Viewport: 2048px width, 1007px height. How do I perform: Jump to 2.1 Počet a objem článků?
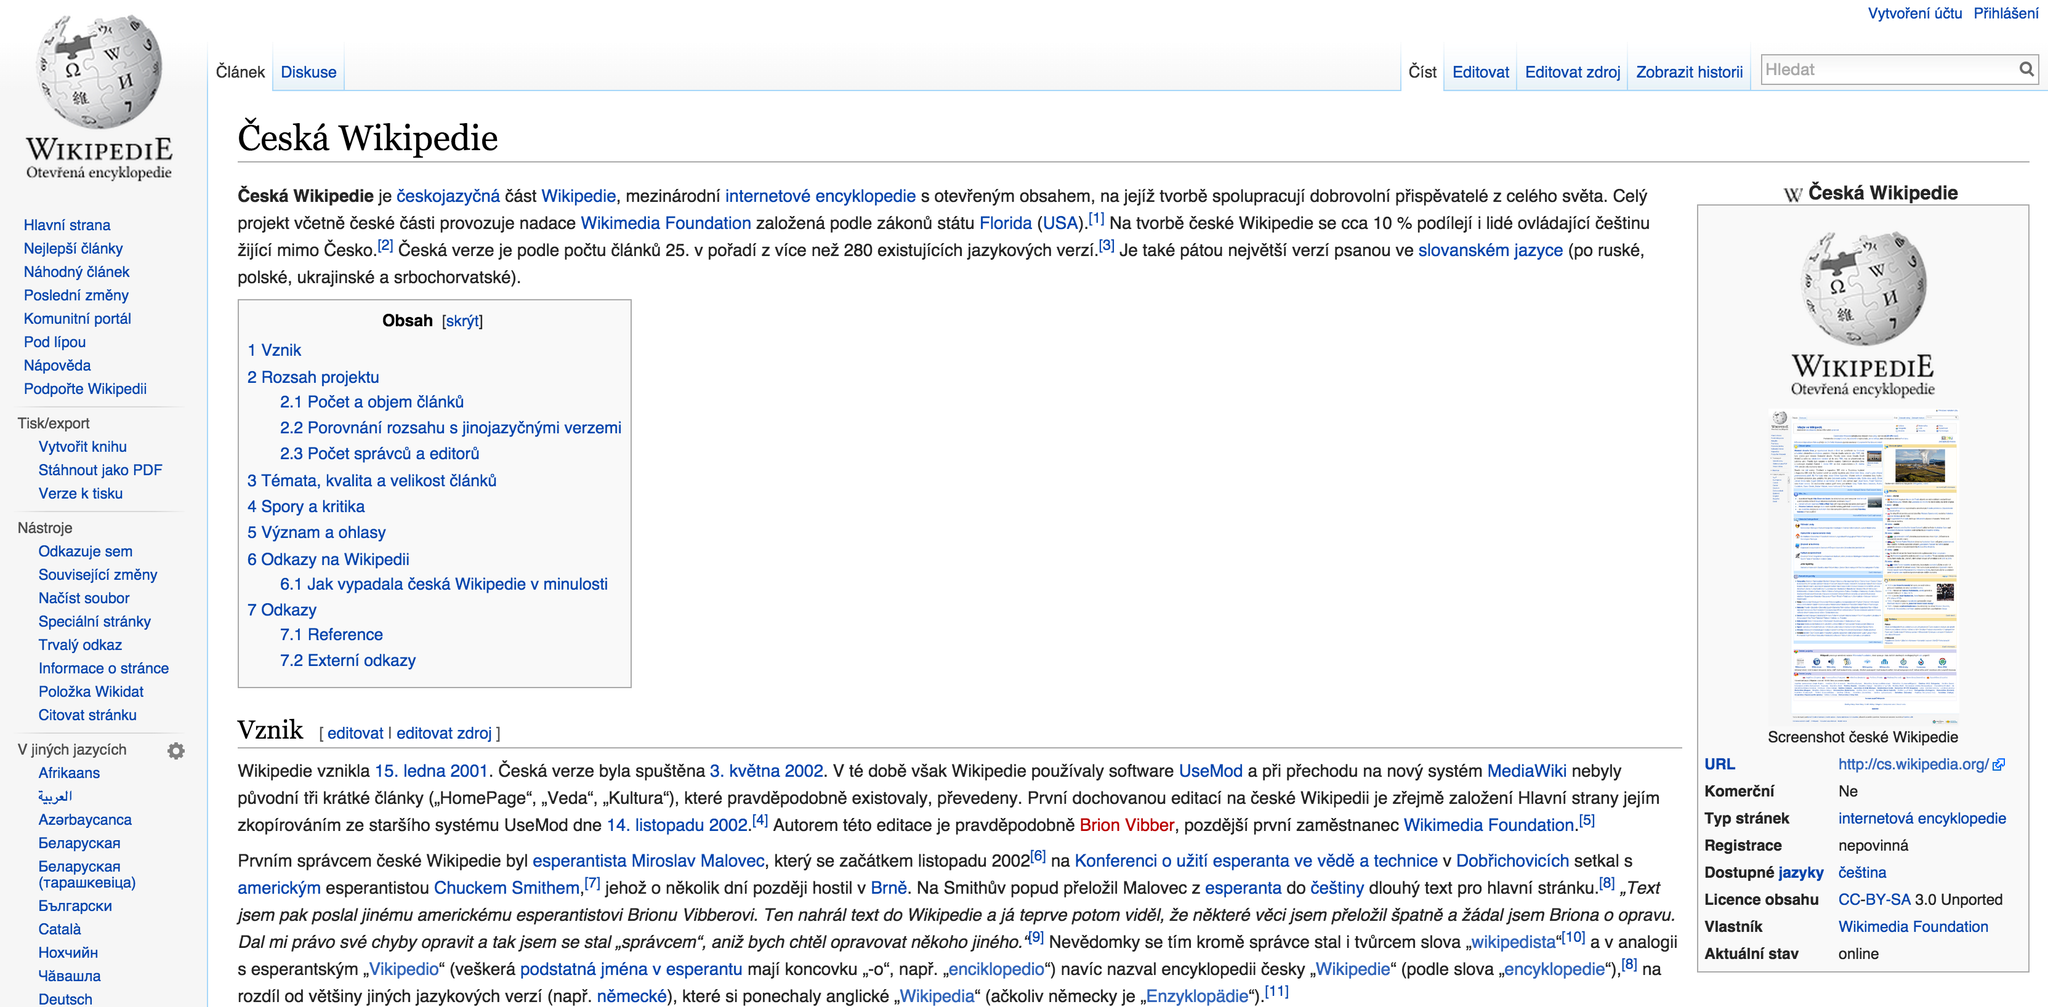tap(372, 402)
